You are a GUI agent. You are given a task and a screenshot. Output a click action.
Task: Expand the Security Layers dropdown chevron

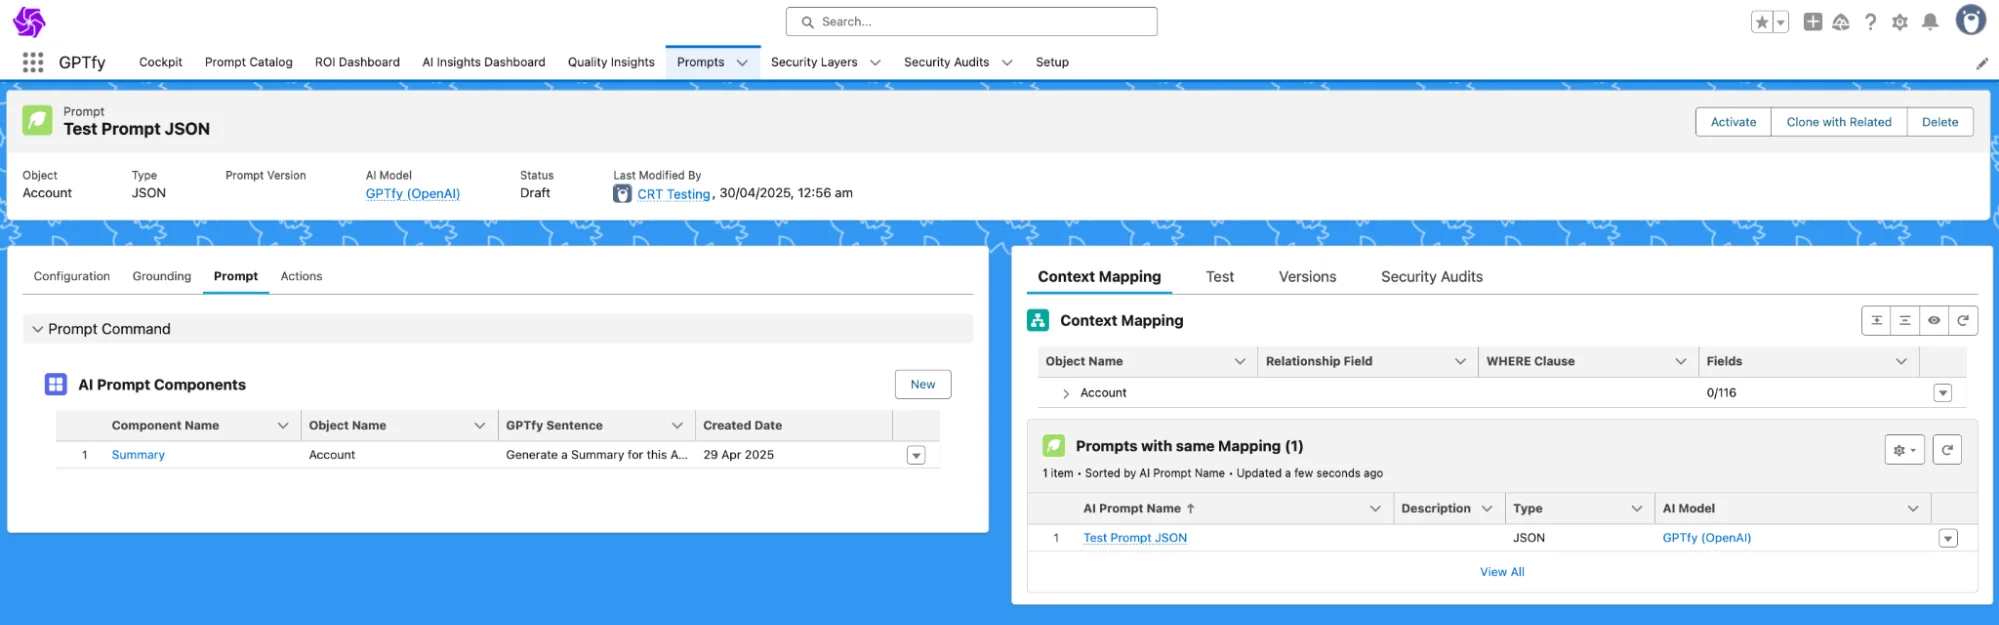tap(876, 63)
